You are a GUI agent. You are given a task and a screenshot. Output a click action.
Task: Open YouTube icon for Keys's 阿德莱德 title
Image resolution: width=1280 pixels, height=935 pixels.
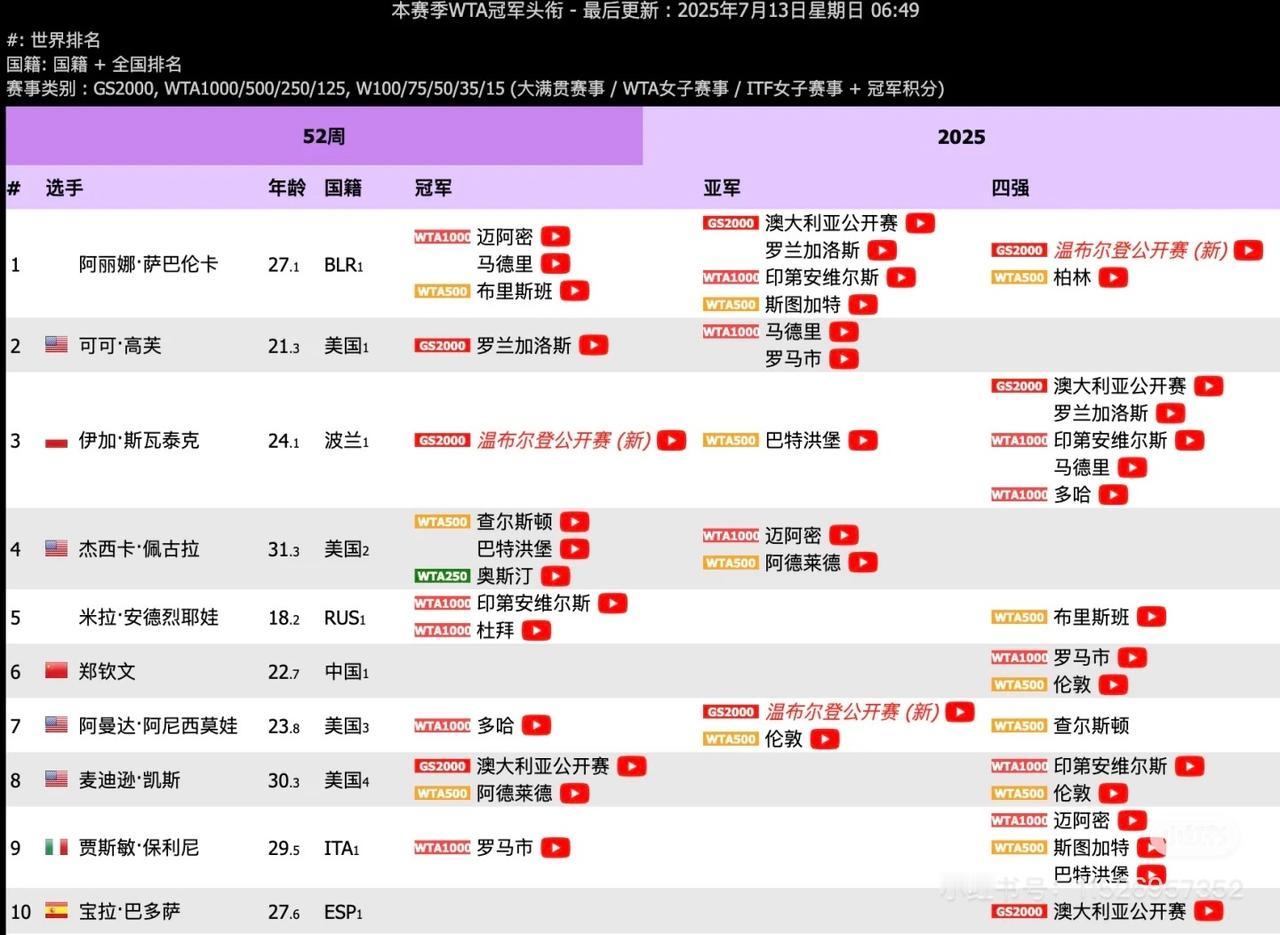[574, 793]
